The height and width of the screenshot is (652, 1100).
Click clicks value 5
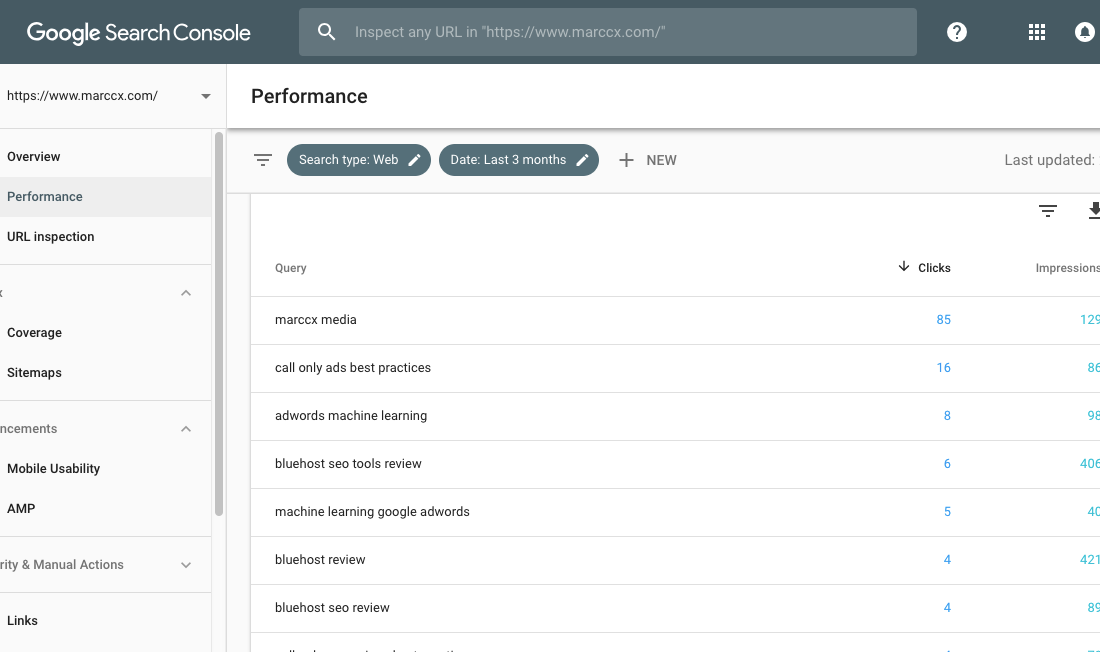tap(947, 512)
